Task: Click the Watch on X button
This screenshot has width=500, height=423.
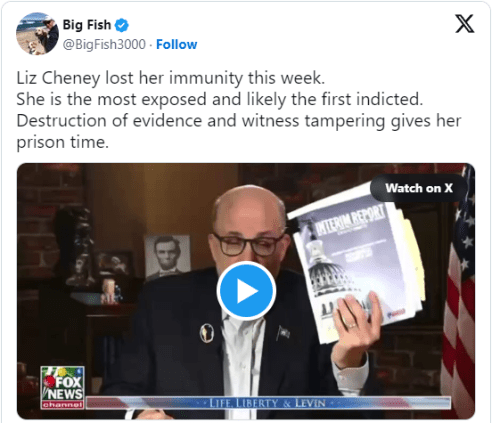Action: point(419,188)
